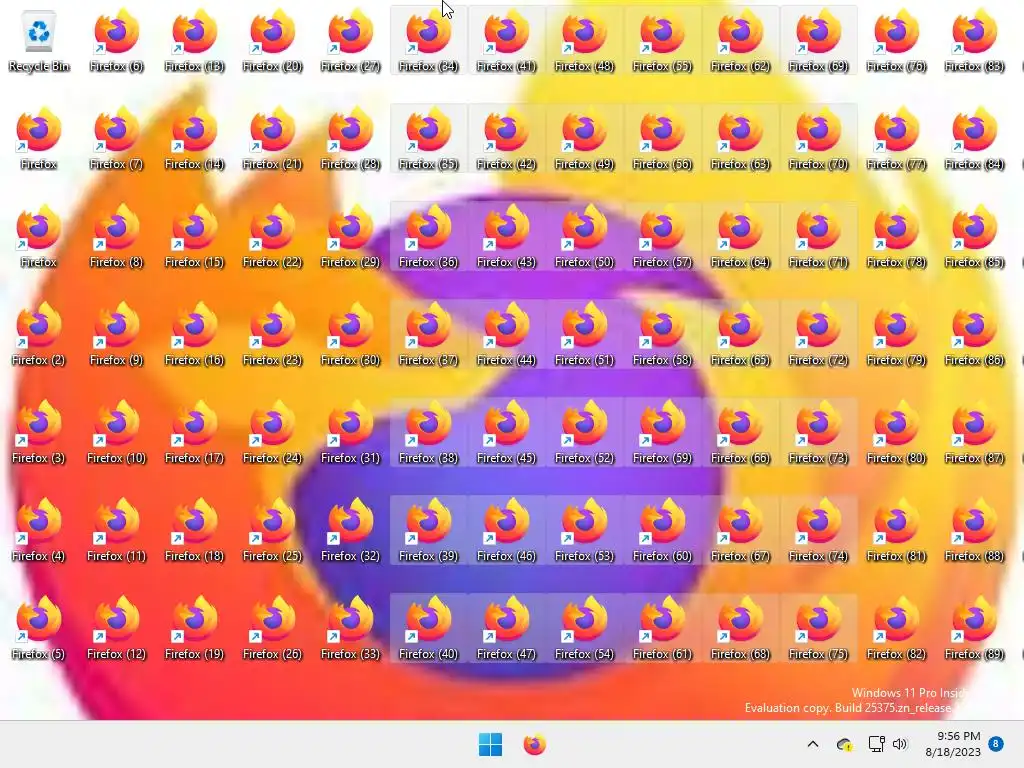The height and width of the screenshot is (768, 1024).
Task: Select Firefox (78) shortcut
Action: tap(897, 236)
